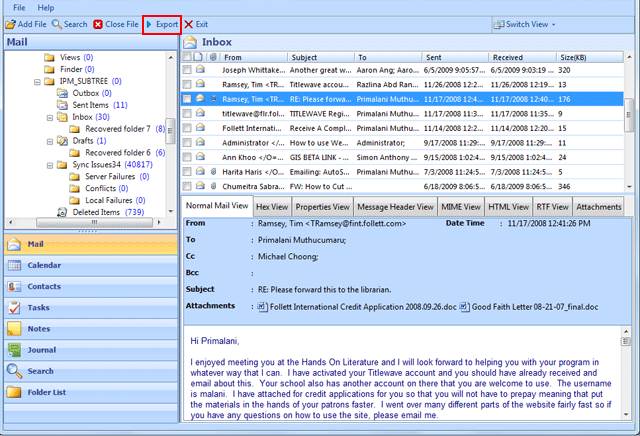The height and width of the screenshot is (436, 640).
Task: Check the titlewave@flr.fol email checkbox
Action: pyautogui.click(x=187, y=113)
